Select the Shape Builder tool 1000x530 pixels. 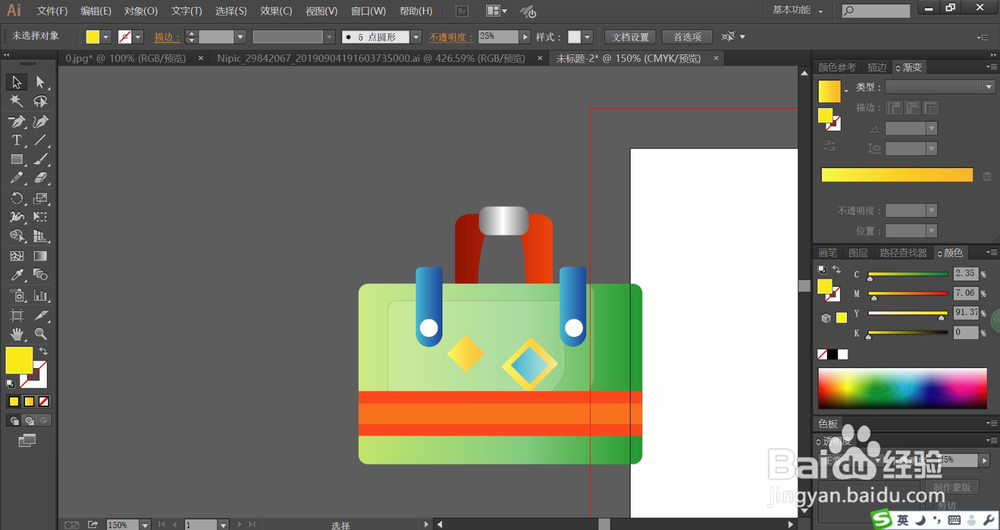[17, 237]
